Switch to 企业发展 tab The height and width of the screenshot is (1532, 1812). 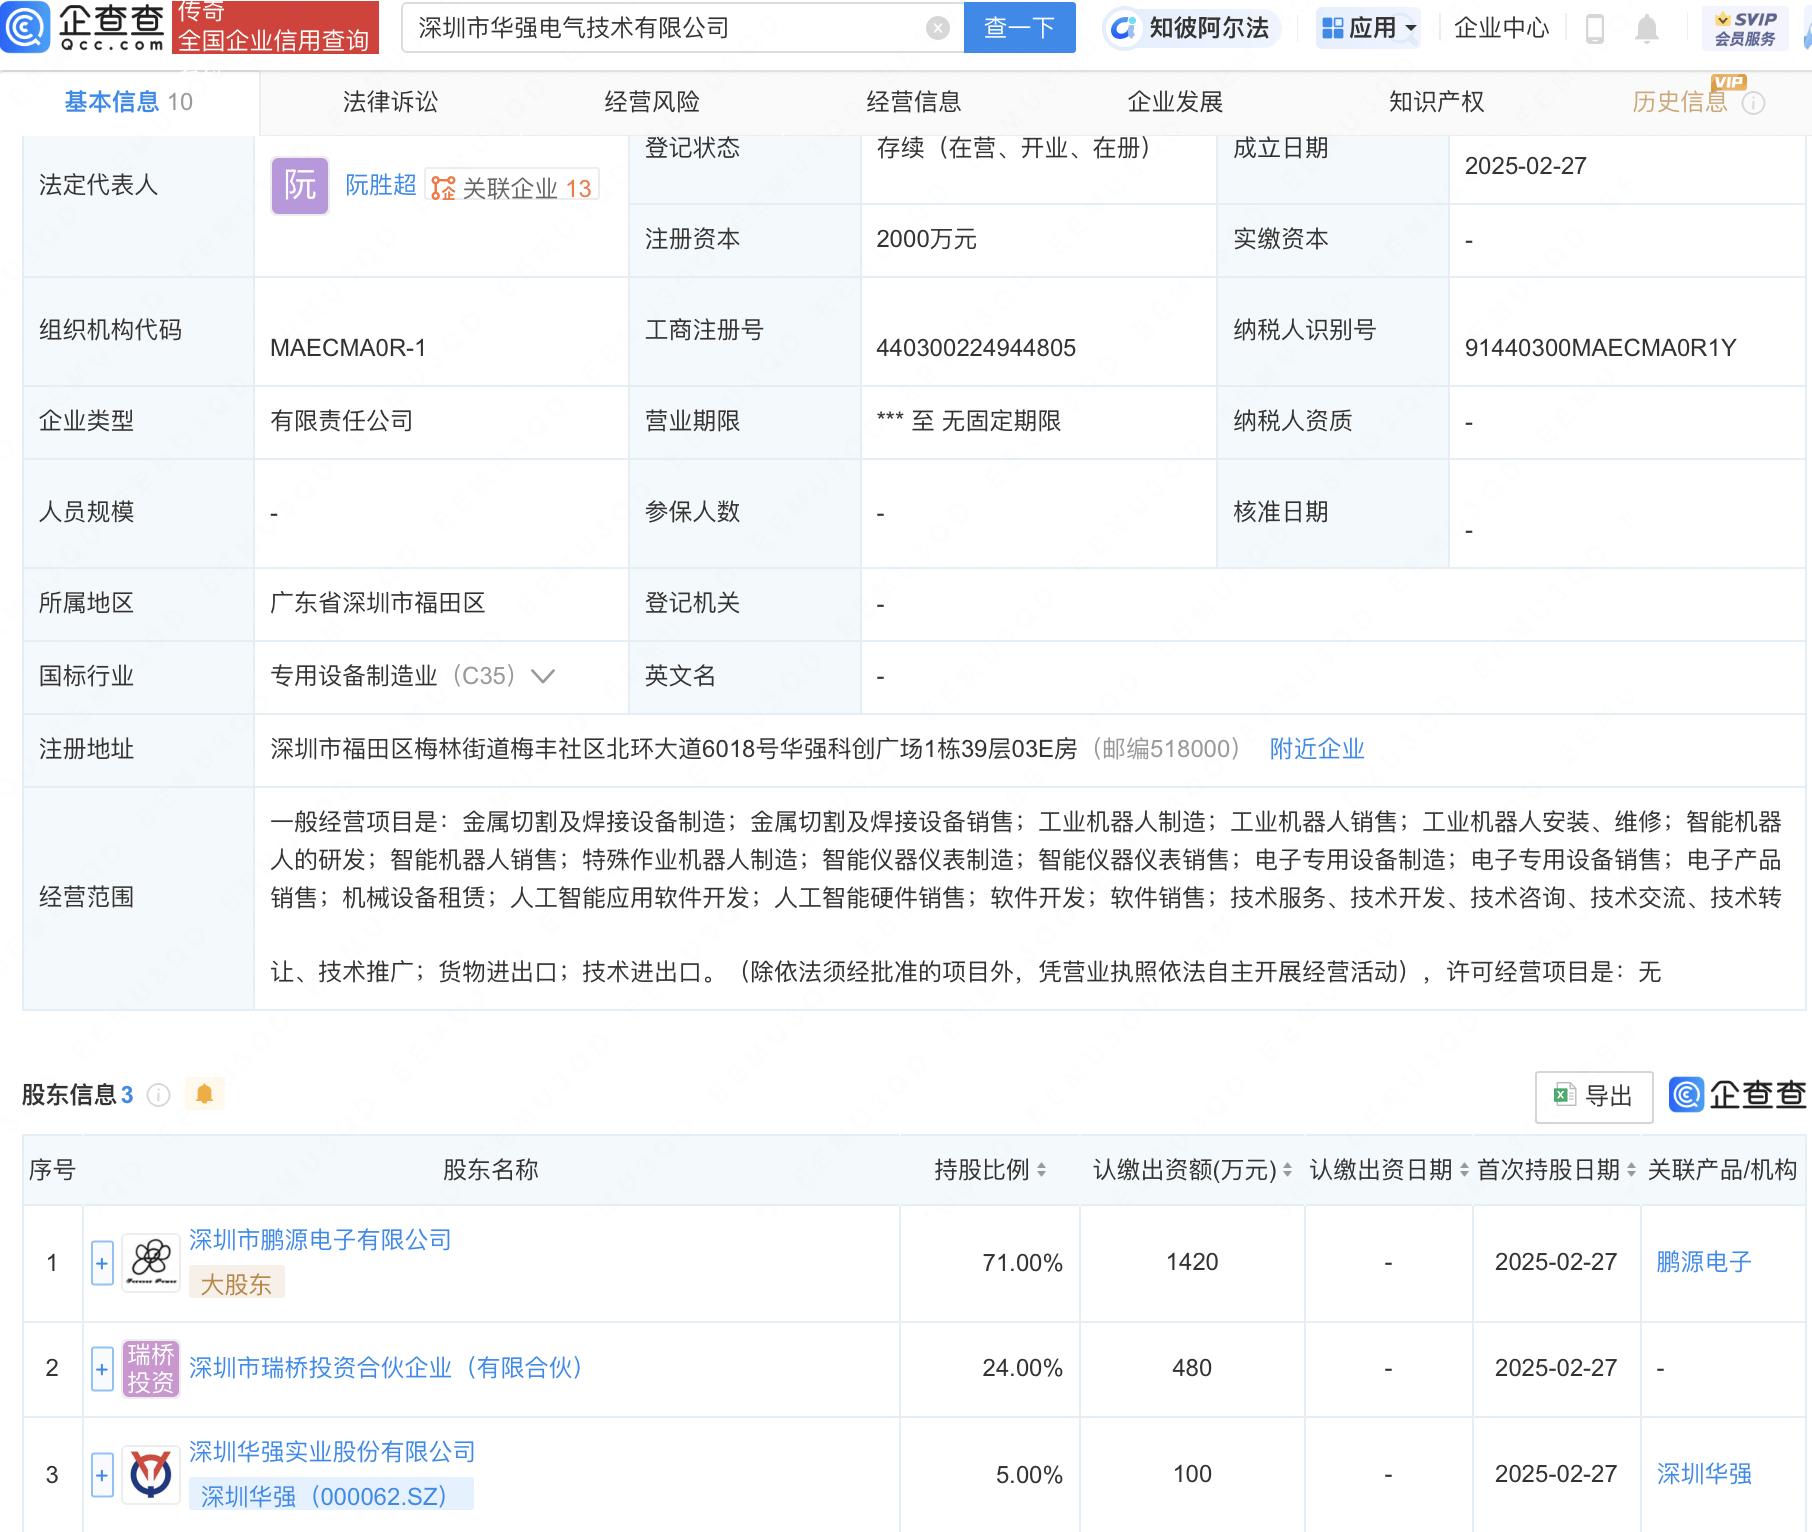[1175, 102]
